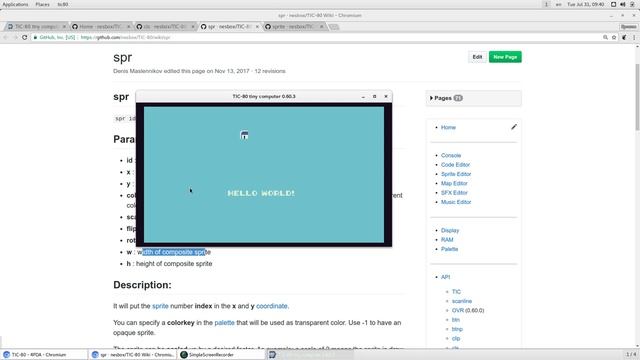Click the date and time clock in top panel
Image resolution: width=640 pixels, height=360 pixels.
(586, 4)
